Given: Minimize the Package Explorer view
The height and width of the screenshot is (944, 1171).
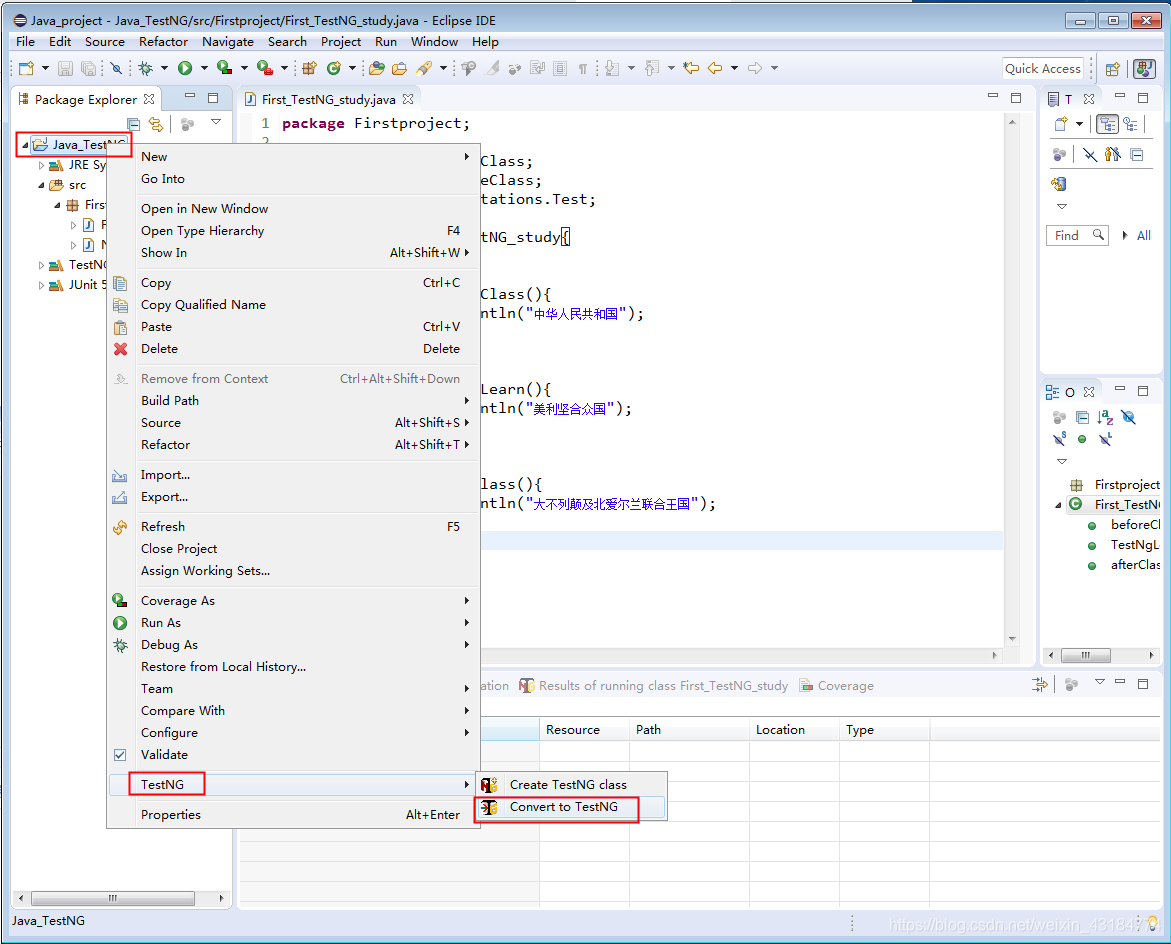Looking at the screenshot, I should click(x=190, y=97).
